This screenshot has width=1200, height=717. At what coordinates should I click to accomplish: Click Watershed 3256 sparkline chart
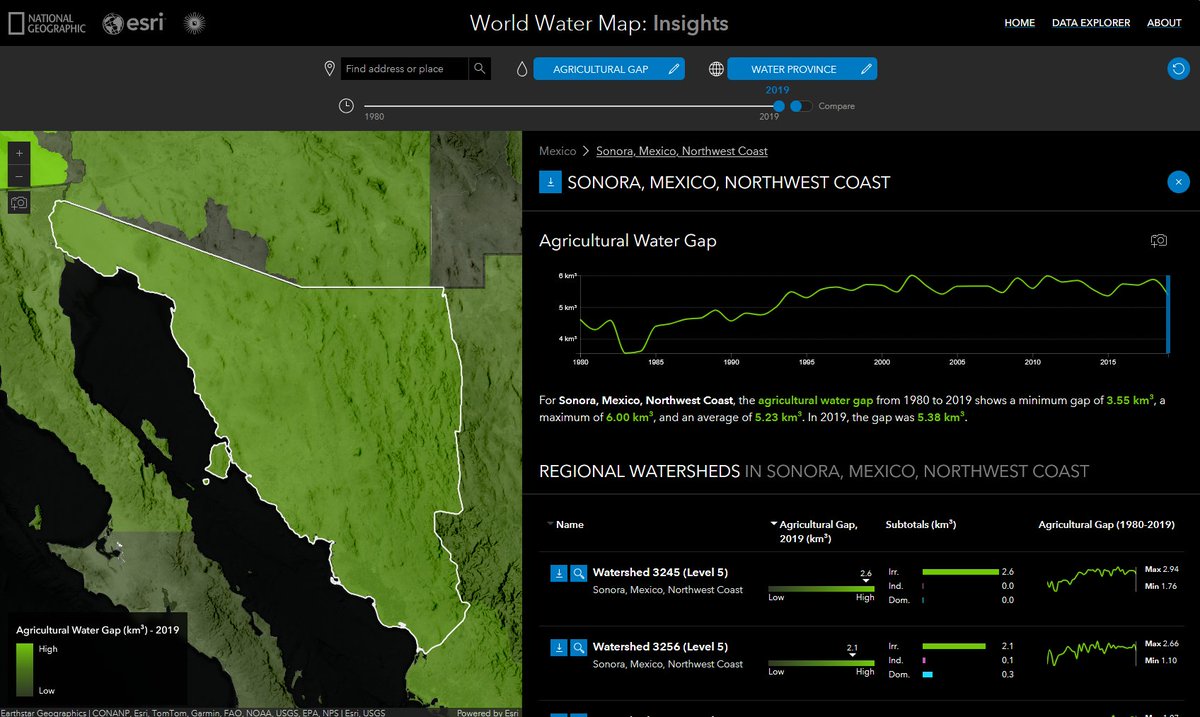[x=1091, y=653]
